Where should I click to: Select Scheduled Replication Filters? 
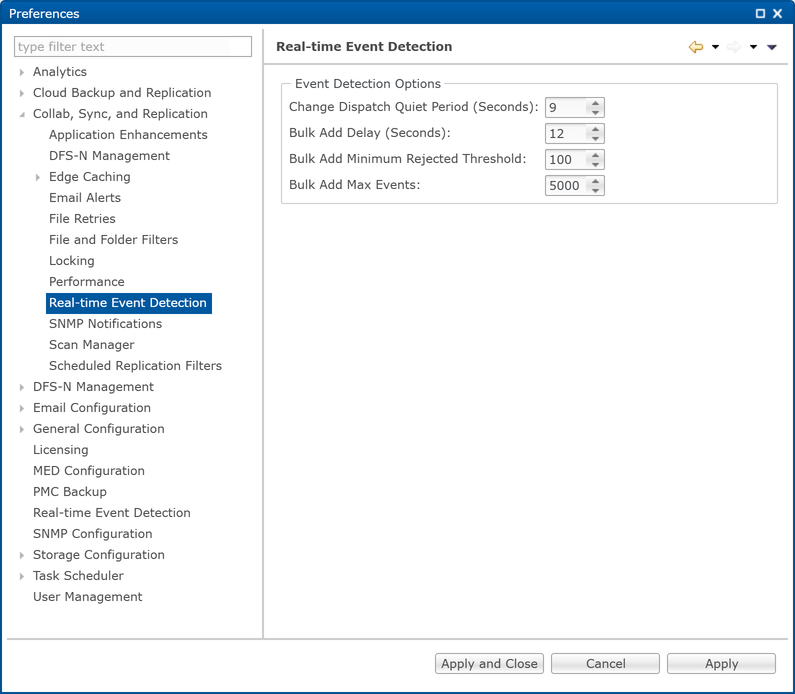click(135, 366)
